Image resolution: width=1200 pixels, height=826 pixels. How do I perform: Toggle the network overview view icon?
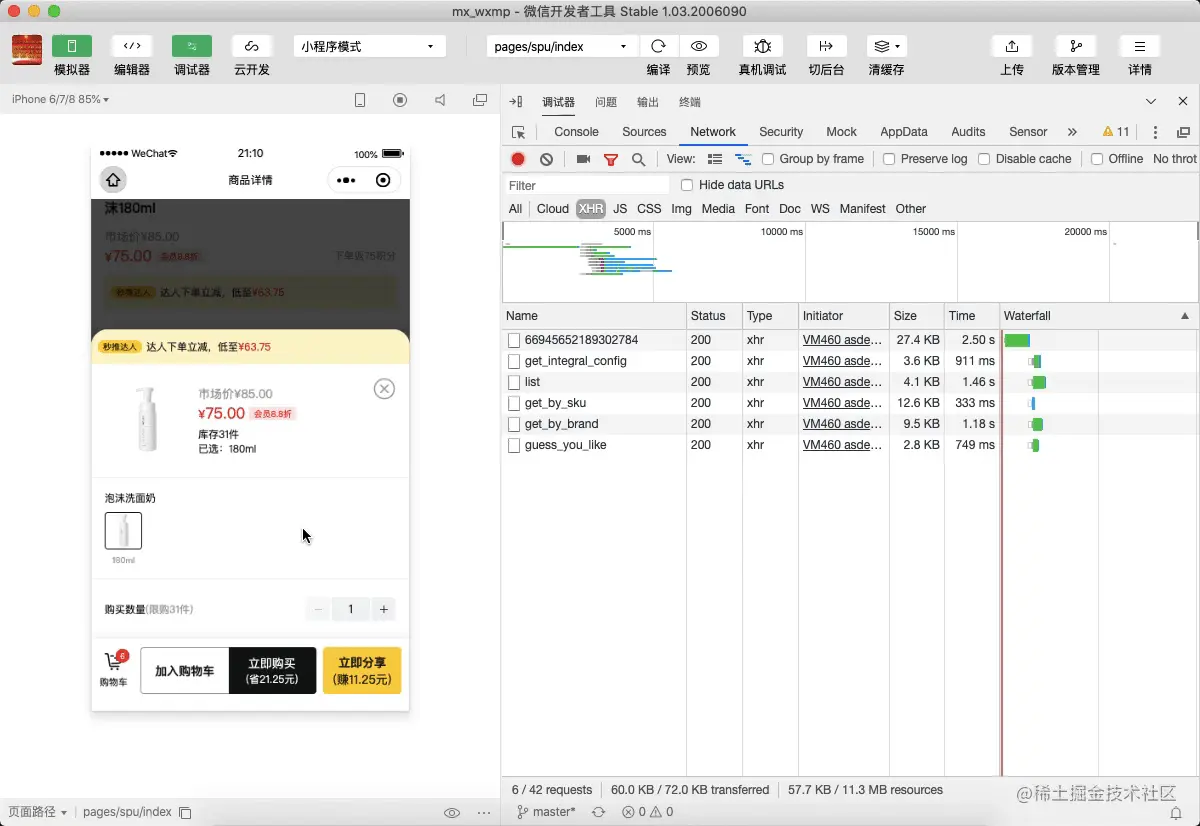742,159
